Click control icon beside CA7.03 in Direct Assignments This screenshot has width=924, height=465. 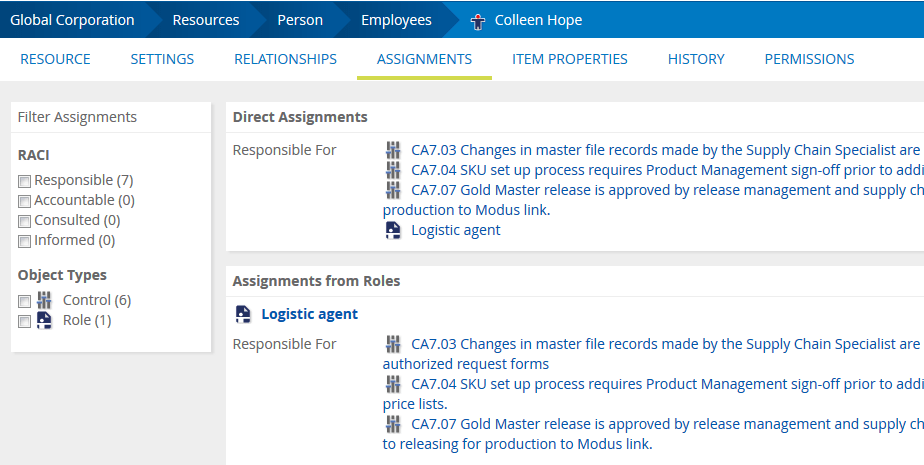coord(393,150)
